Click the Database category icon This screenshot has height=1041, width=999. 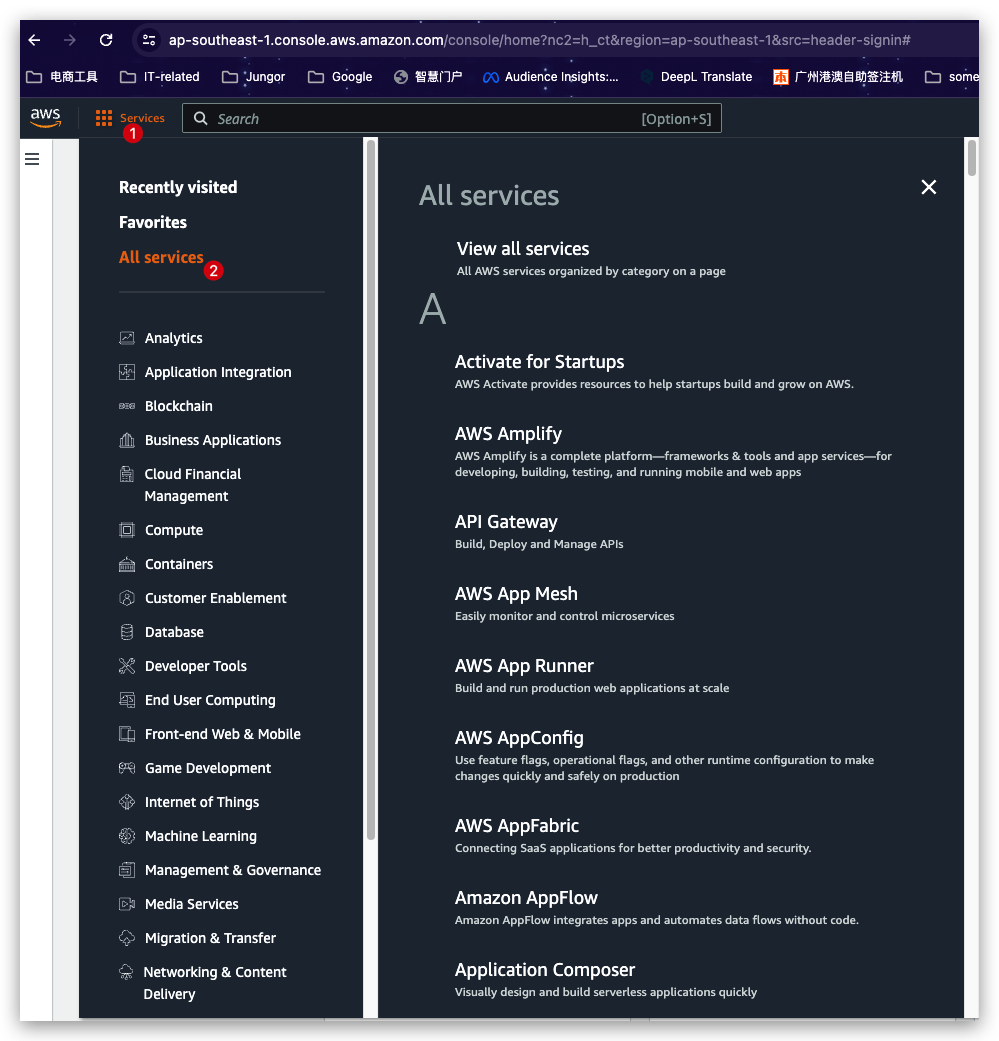click(x=127, y=632)
